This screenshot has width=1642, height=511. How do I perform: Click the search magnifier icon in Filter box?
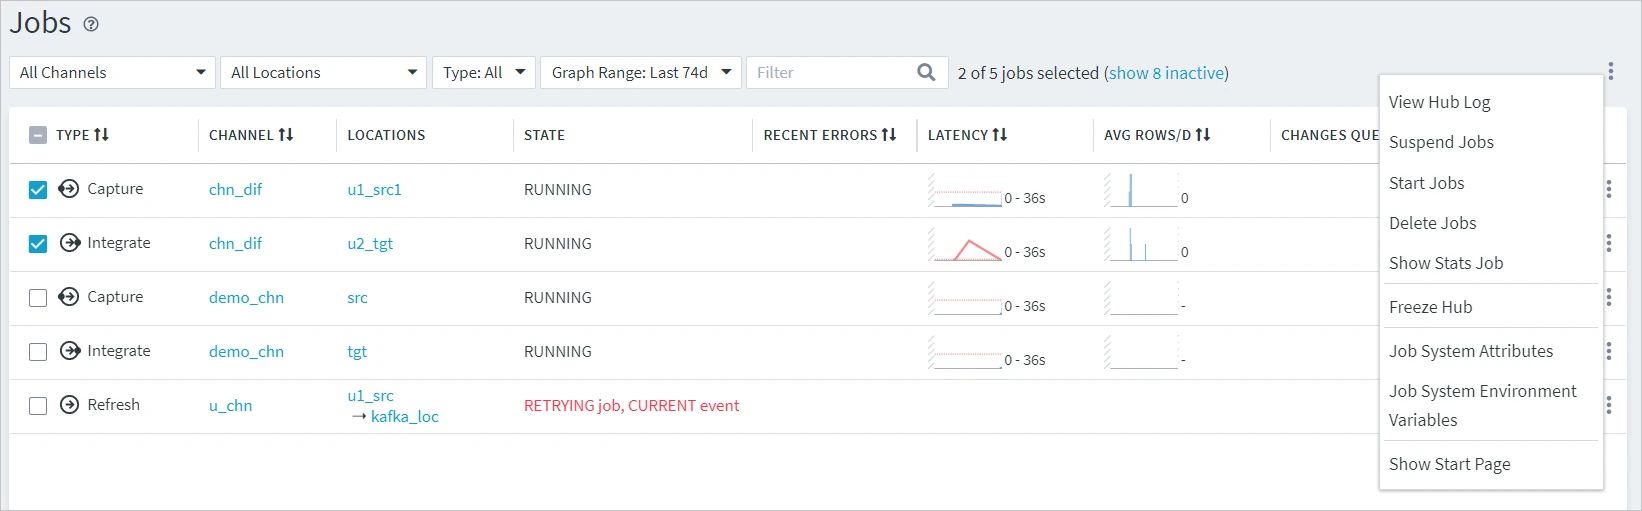pos(926,72)
